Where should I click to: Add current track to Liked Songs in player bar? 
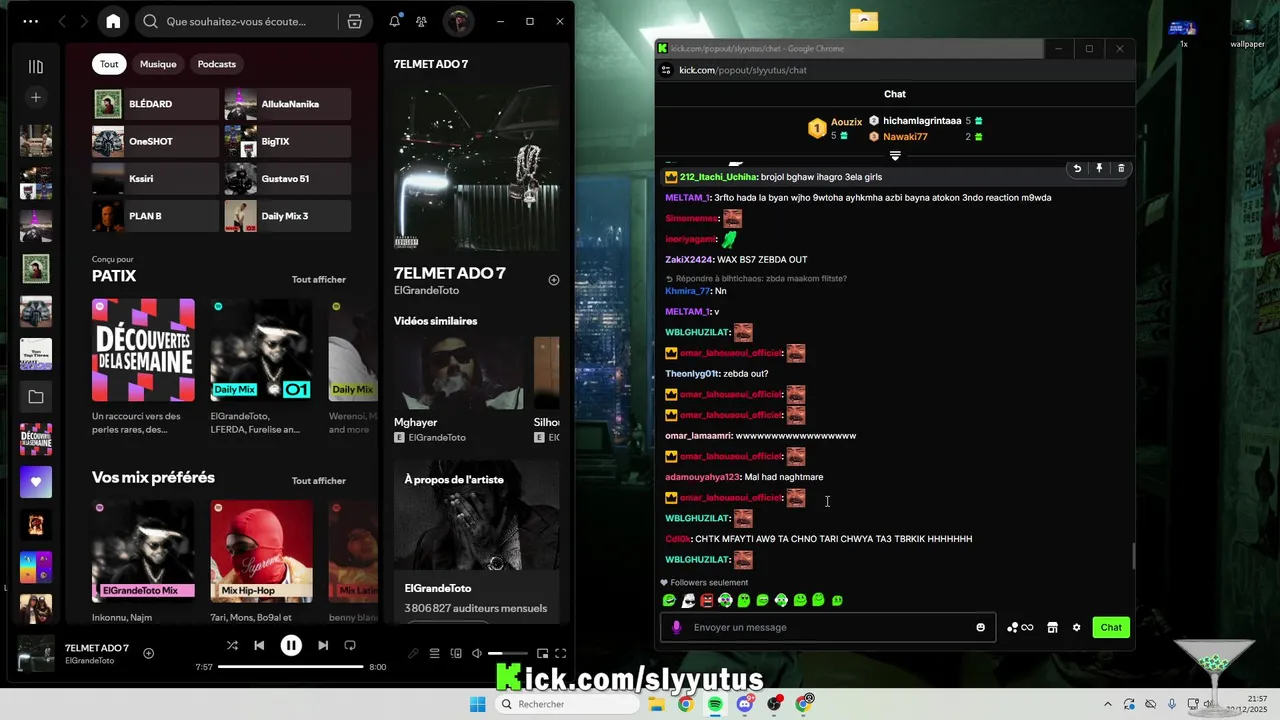point(148,653)
